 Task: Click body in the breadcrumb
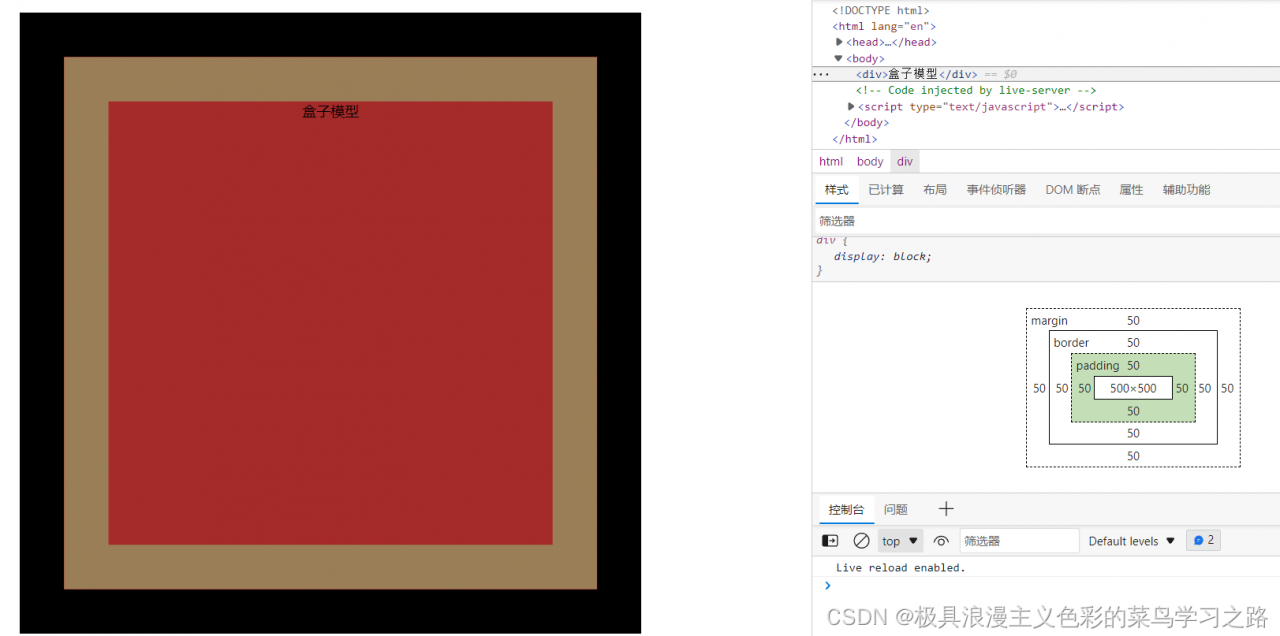[x=870, y=161]
